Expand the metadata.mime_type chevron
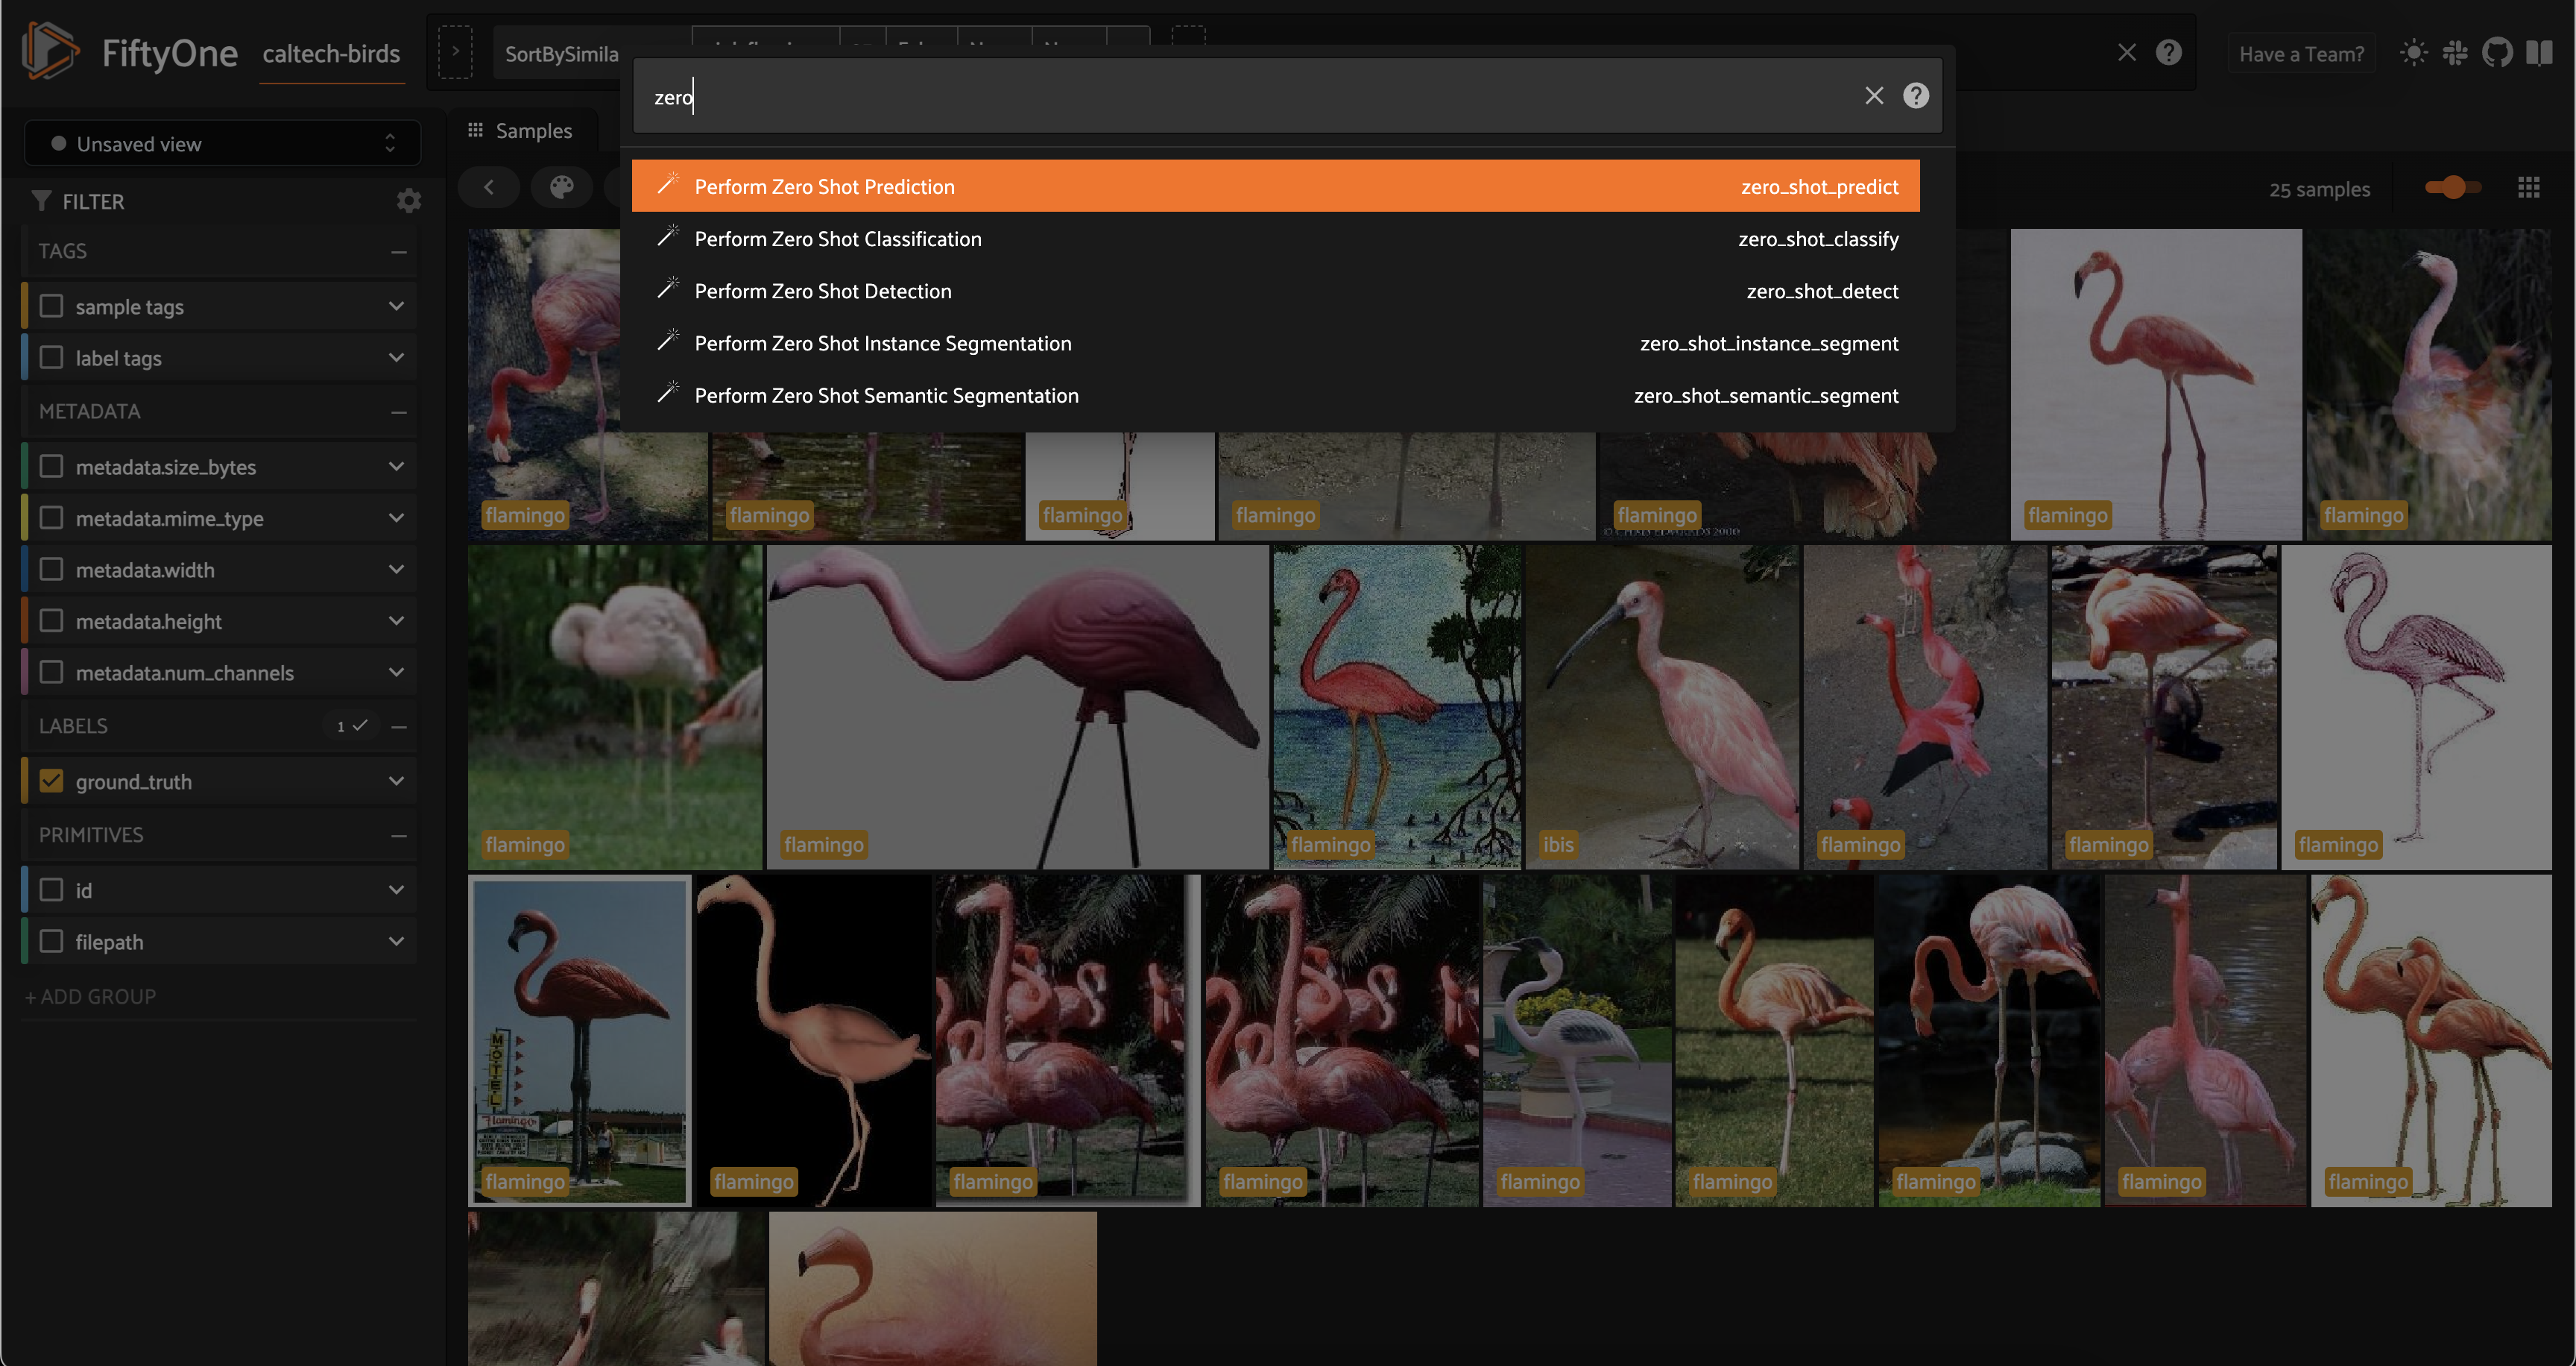The image size is (2576, 1366). [x=396, y=518]
